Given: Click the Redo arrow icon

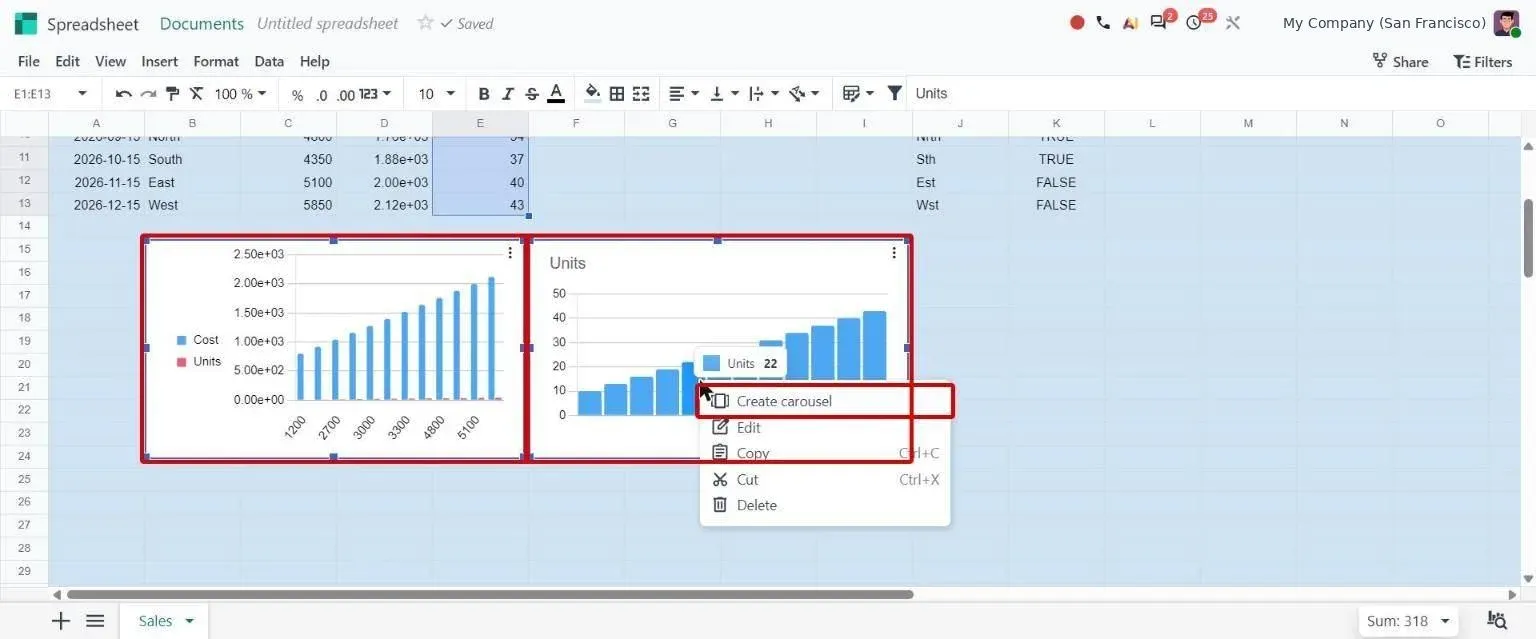Looking at the screenshot, I should click(148, 94).
